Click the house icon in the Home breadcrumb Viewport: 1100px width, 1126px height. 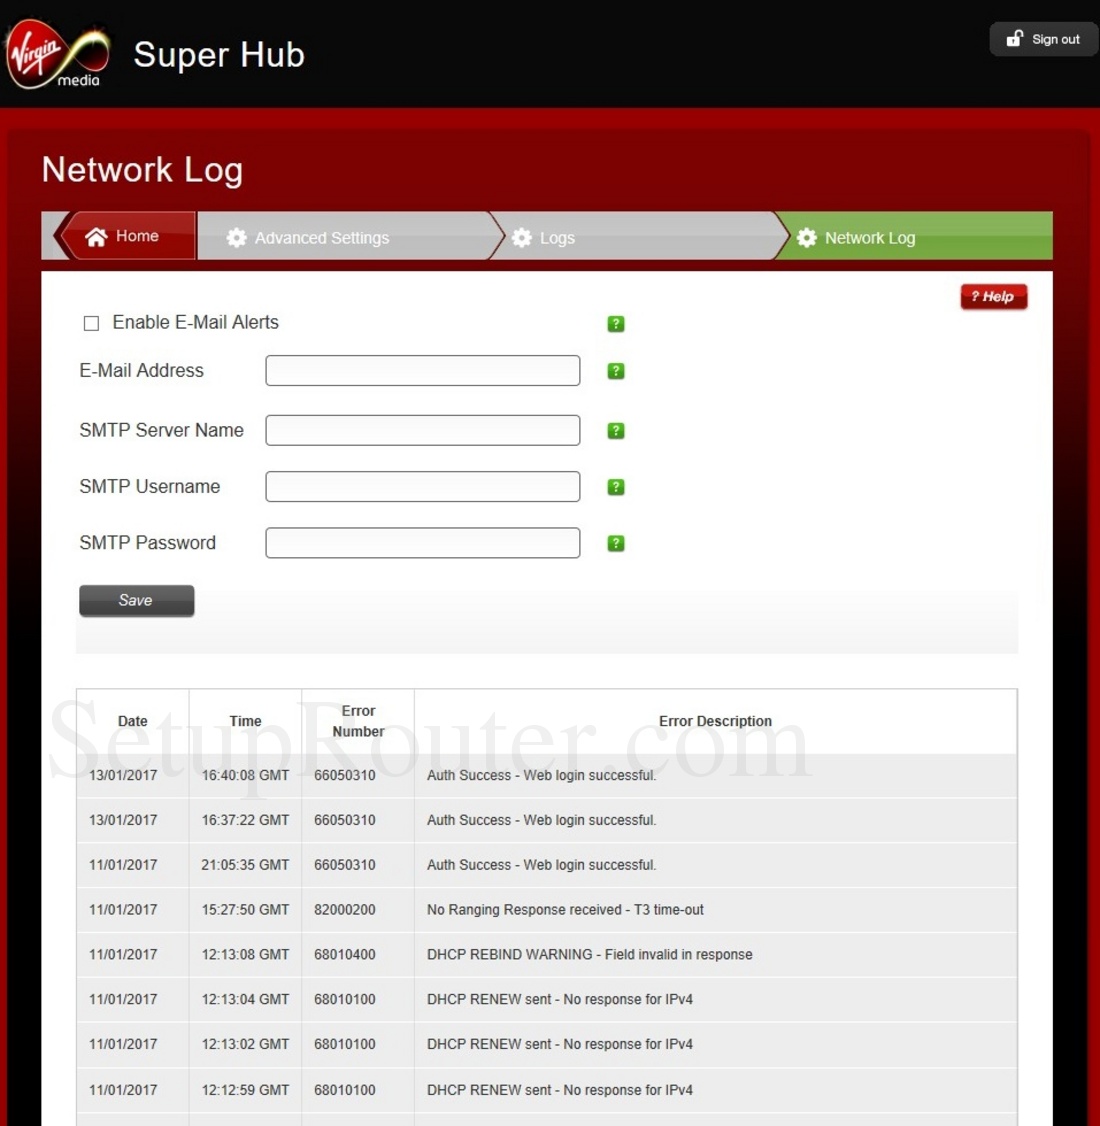pos(96,237)
